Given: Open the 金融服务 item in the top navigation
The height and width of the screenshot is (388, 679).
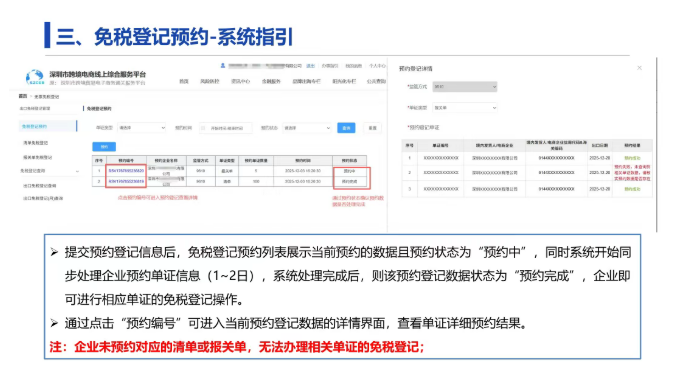Looking at the screenshot, I should [x=271, y=81].
